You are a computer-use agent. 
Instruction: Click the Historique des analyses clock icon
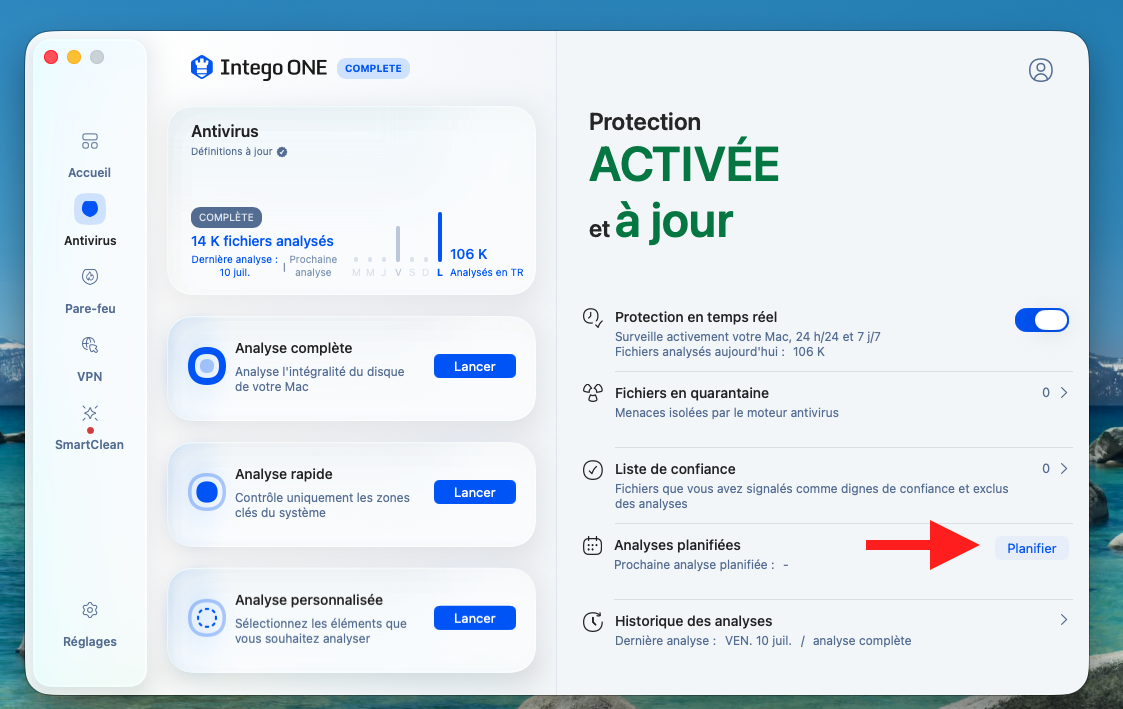pyautogui.click(x=592, y=622)
